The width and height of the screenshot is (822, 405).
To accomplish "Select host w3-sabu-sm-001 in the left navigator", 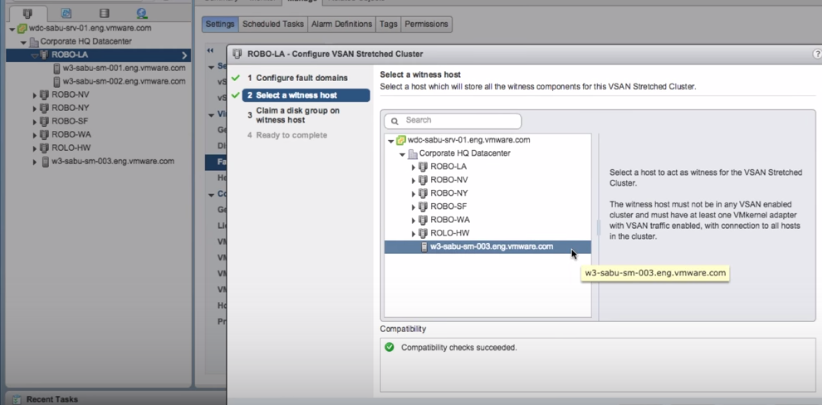I will (123, 68).
